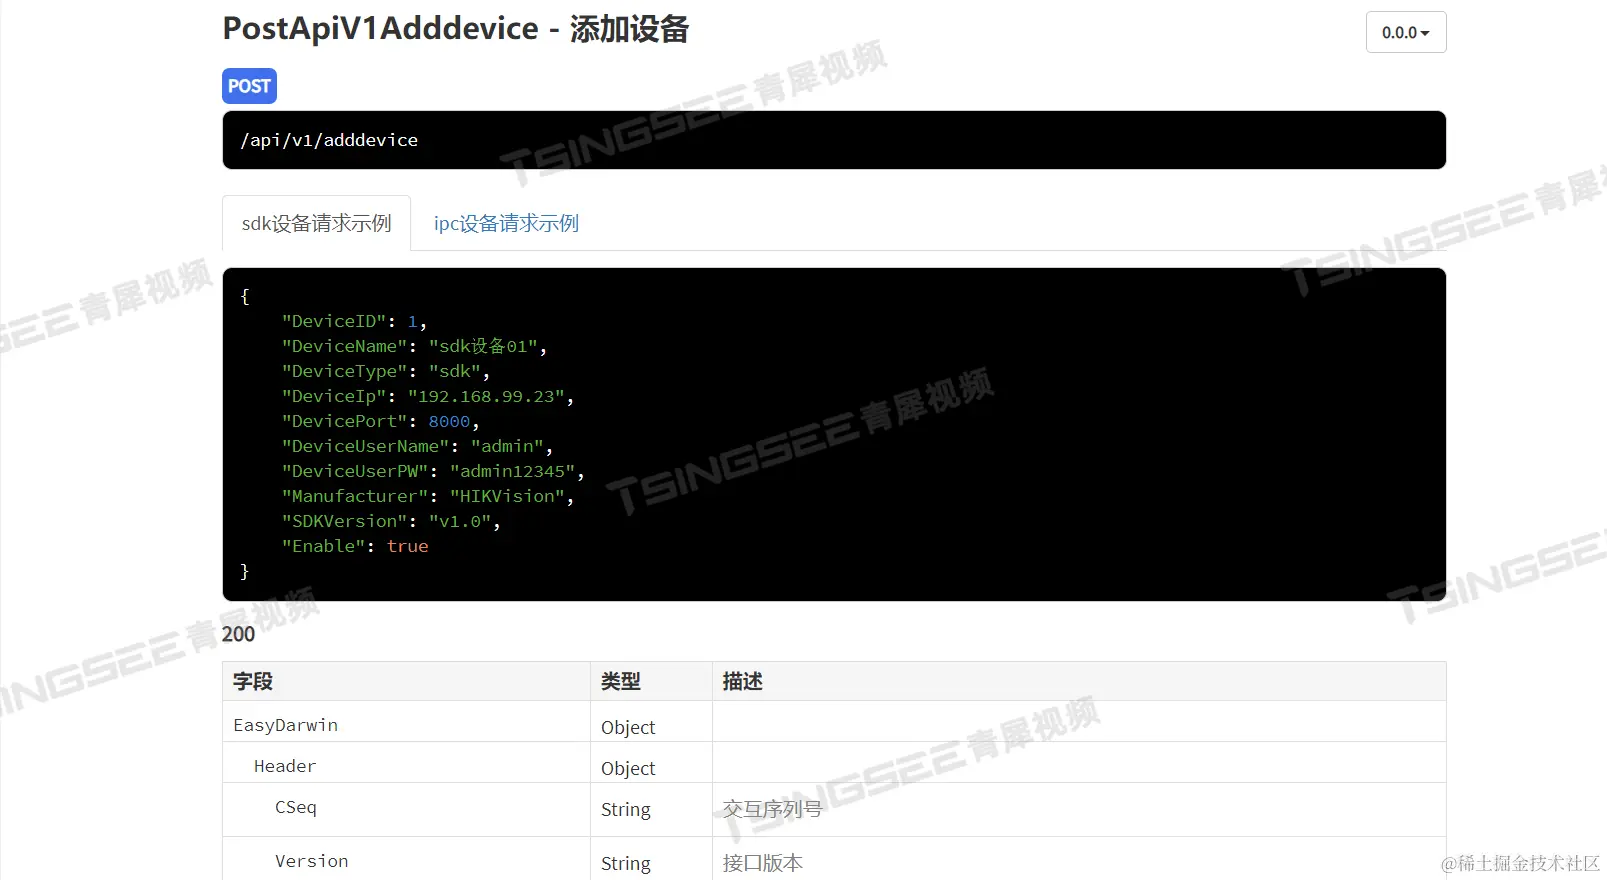Screen dimensions: 1607x880
Task: Select the sdk设备请求示例 tab
Action: coord(316,223)
